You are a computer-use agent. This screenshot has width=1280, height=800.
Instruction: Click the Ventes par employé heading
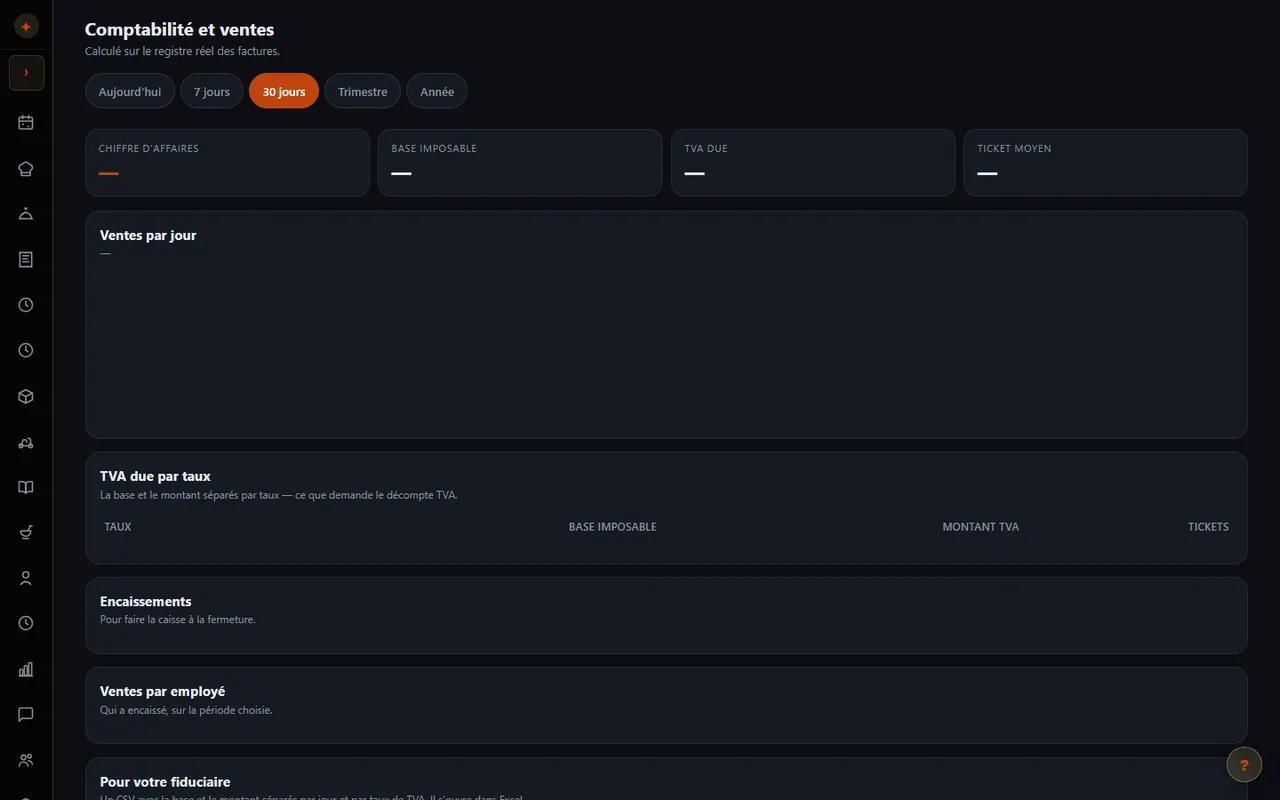[162, 691]
